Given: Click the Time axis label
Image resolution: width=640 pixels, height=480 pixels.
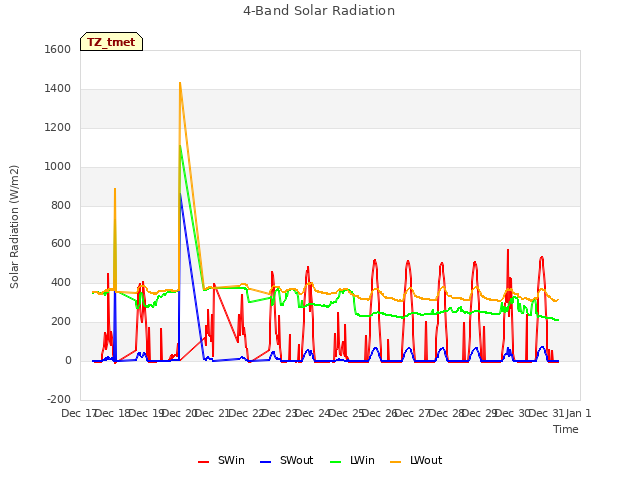Looking at the screenshot, I should click(x=566, y=429).
